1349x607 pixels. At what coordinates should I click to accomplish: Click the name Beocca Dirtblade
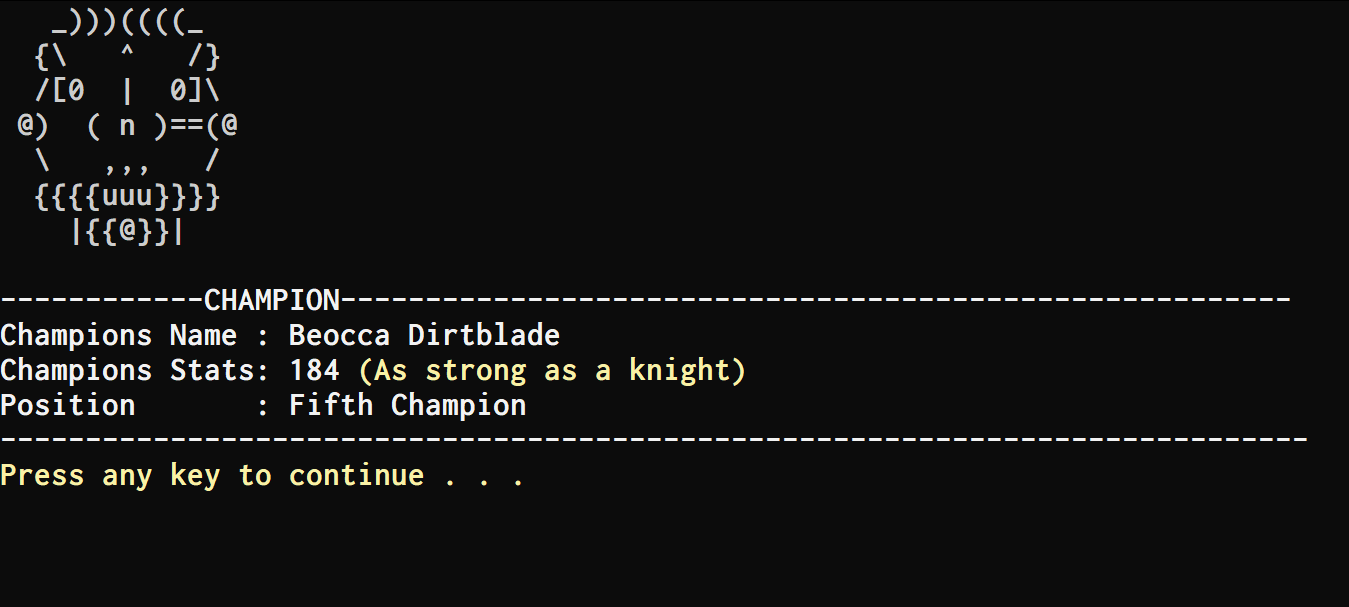[x=425, y=334]
